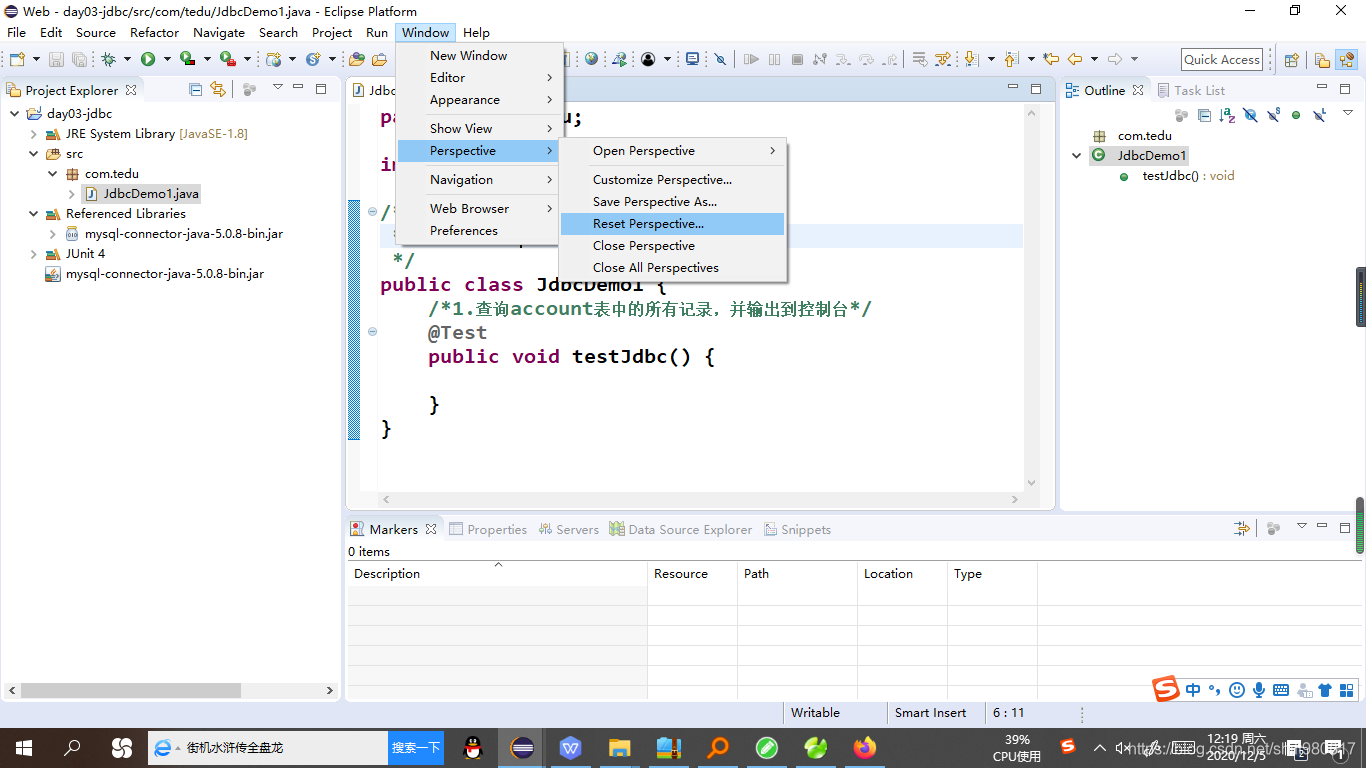1366x768 pixels.
Task: Open File Explorer from taskbar
Action: point(620,747)
